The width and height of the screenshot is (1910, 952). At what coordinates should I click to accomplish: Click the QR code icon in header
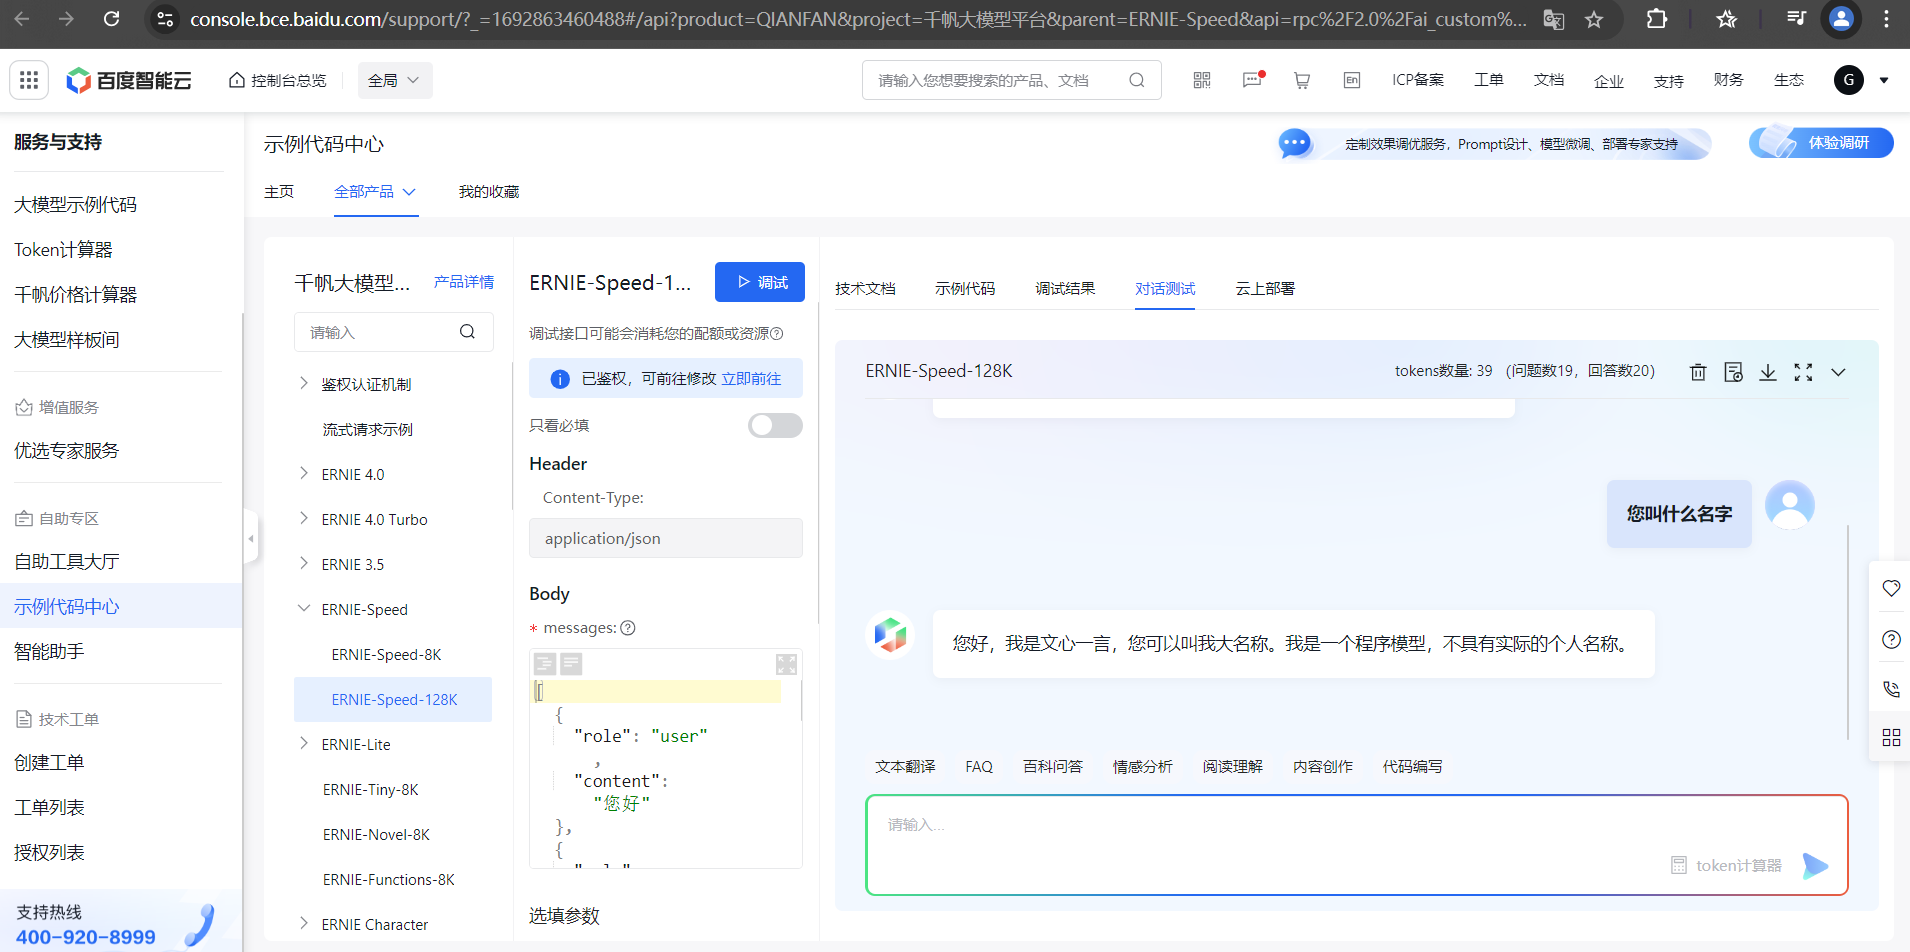[1202, 80]
